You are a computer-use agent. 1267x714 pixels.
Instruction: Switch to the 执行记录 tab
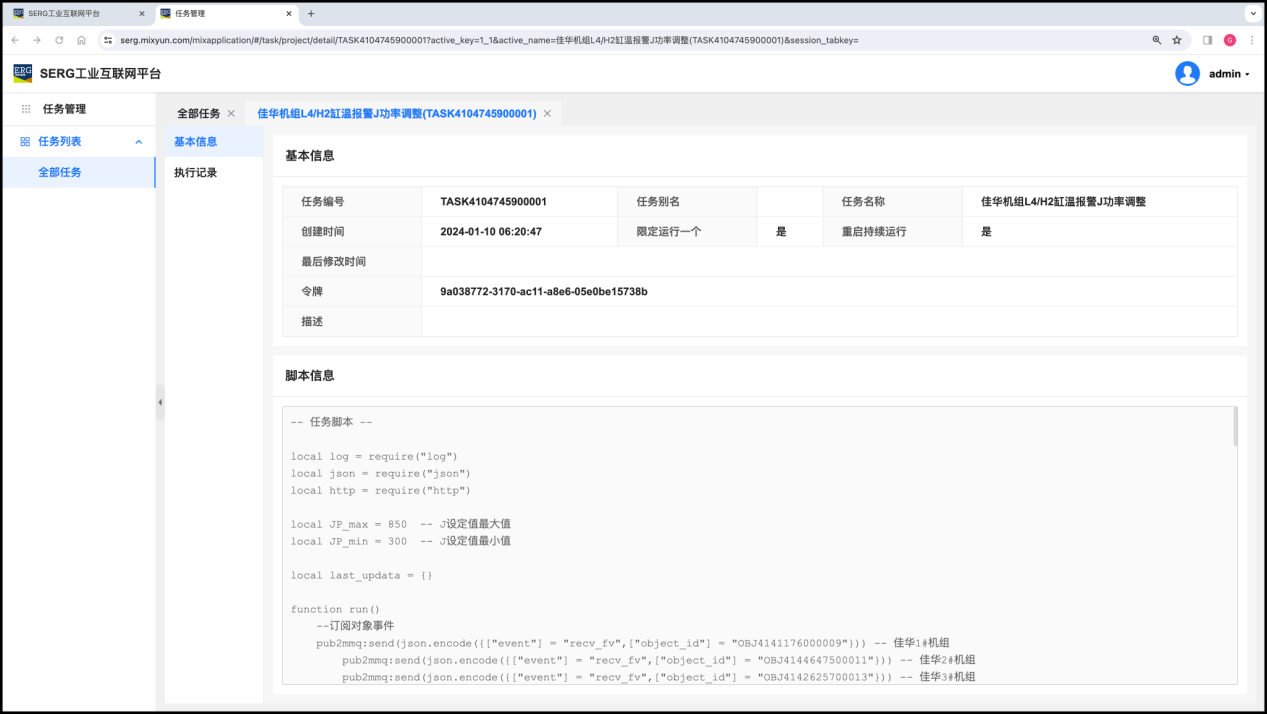[195, 173]
